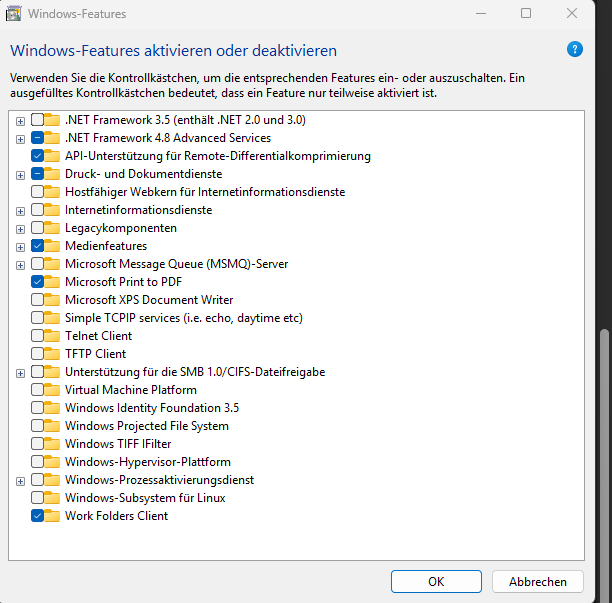Minimize the Windows-Features window
The height and width of the screenshot is (603, 612).
[481, 13]
